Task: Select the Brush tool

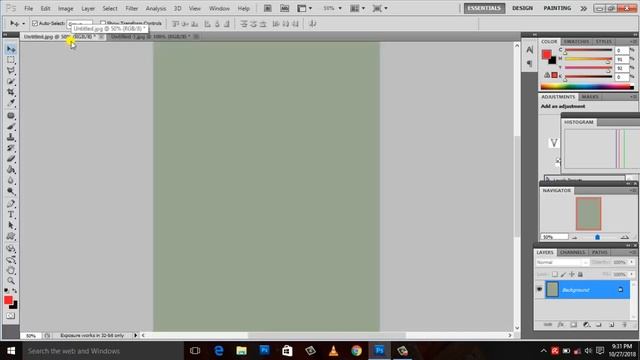Action: pos(11,127)
